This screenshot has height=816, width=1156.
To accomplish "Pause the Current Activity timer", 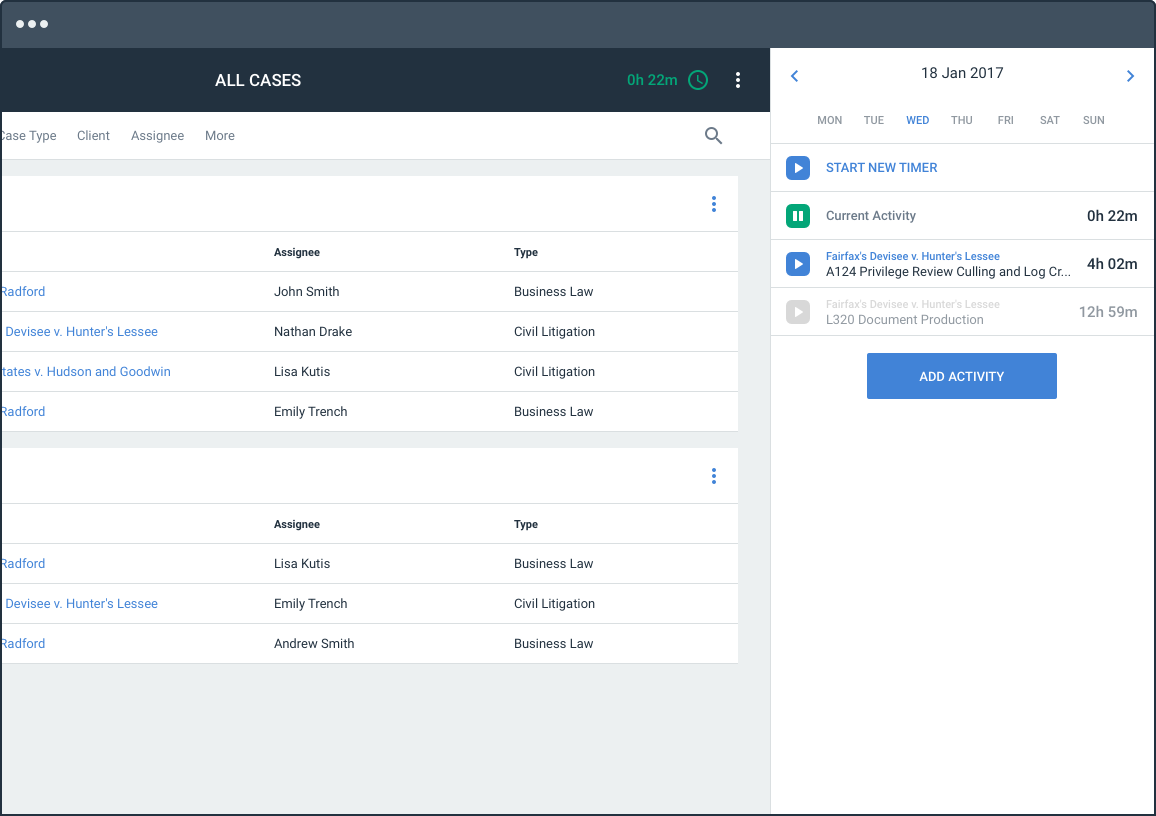I will pos(798,216).
